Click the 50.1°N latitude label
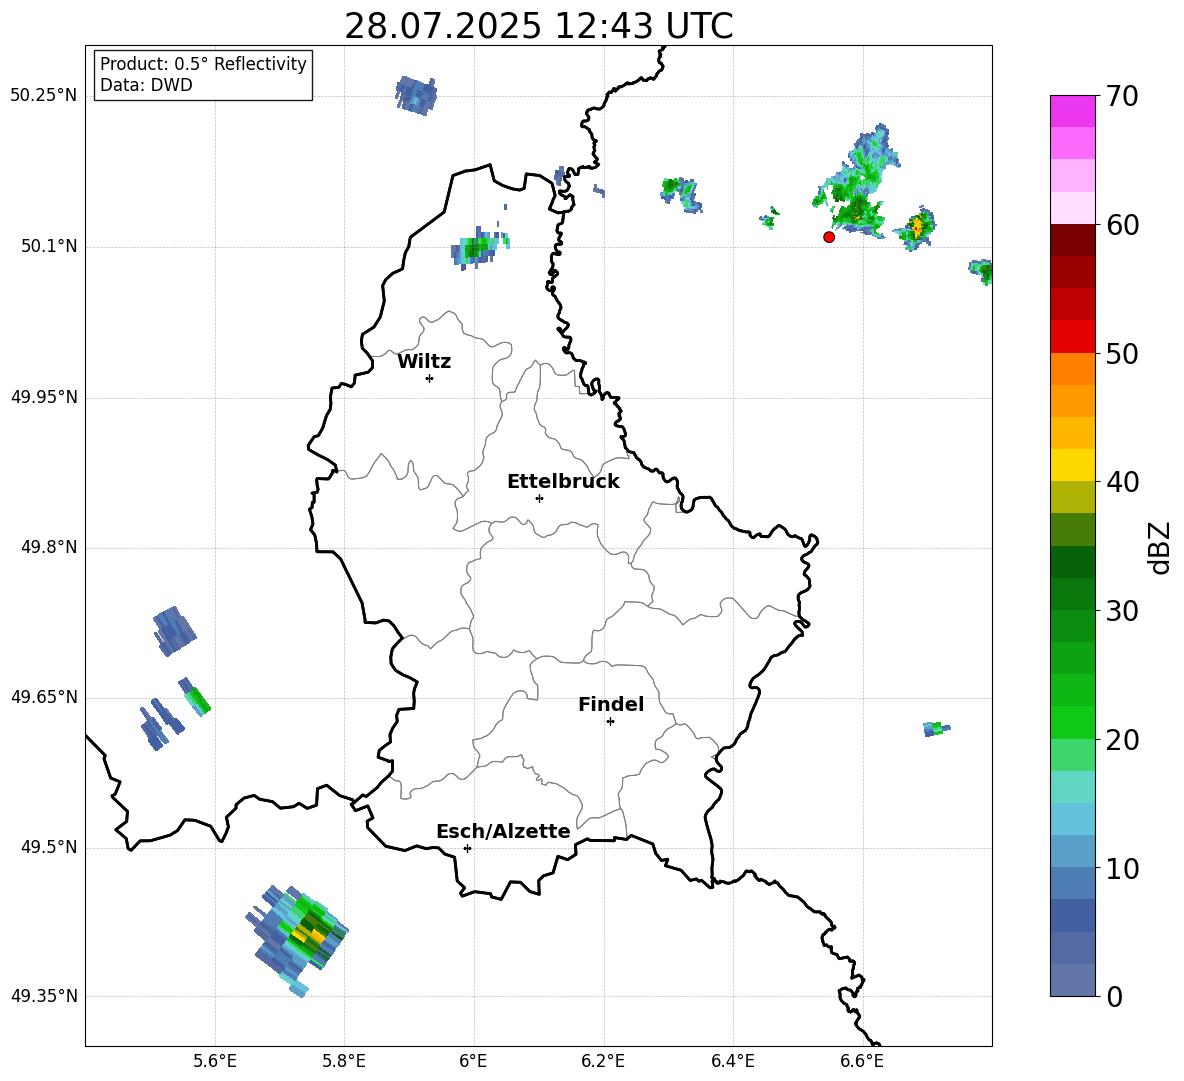 (49, 246)
